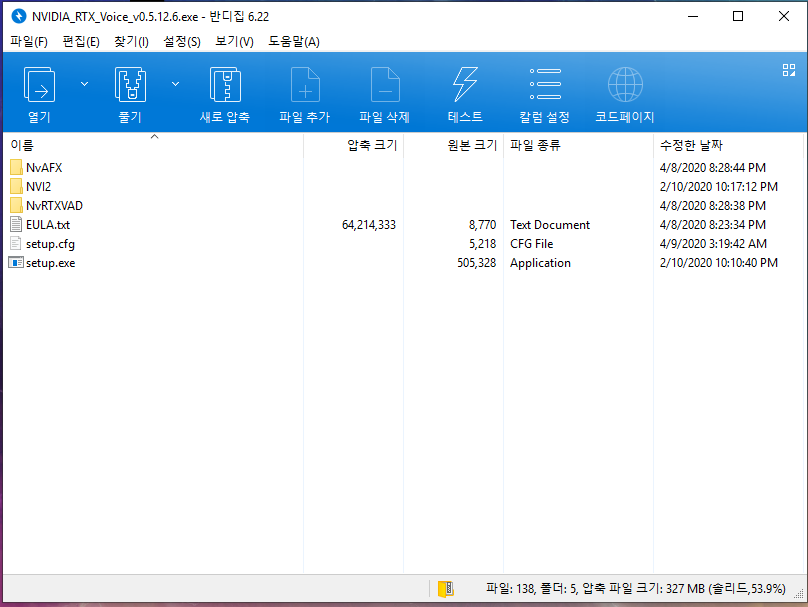Viewport: 808px width, 607px height.
Task: Sort by the 수정한 날짜 column header
Action: point(728,145)
